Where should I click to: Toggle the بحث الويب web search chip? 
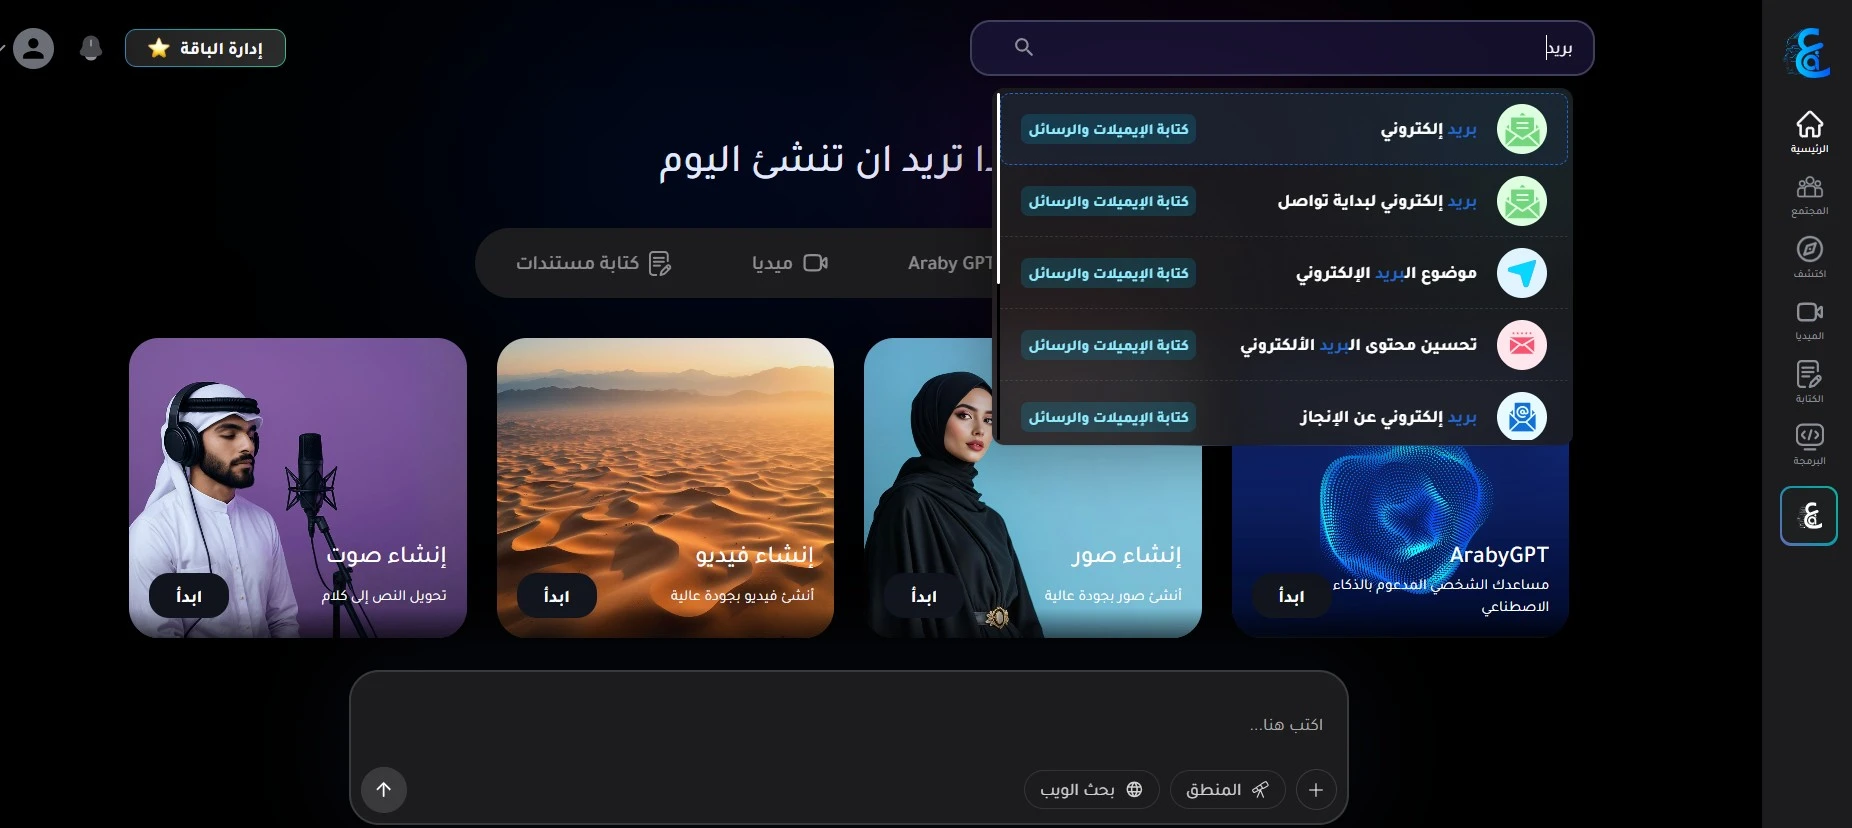(x=1091, y=790)
